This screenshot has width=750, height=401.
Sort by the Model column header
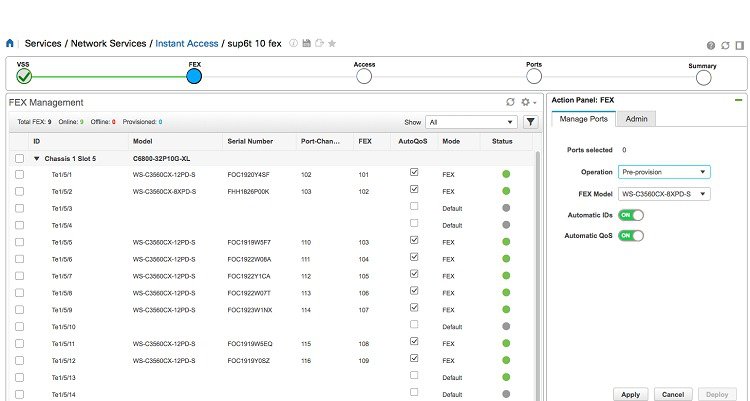click(143, 141)
